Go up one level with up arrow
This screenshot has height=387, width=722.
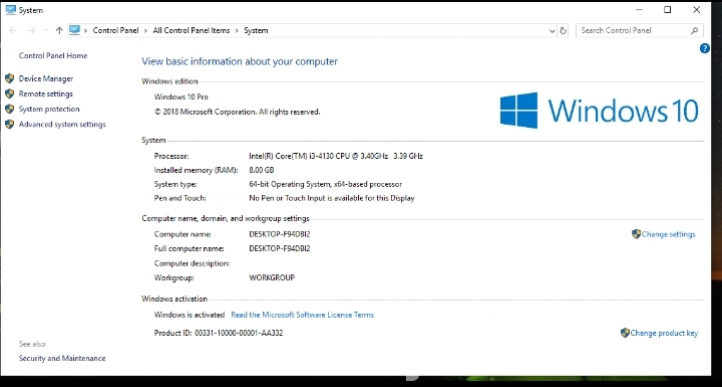pyautogui.click(x=59, y=31)
